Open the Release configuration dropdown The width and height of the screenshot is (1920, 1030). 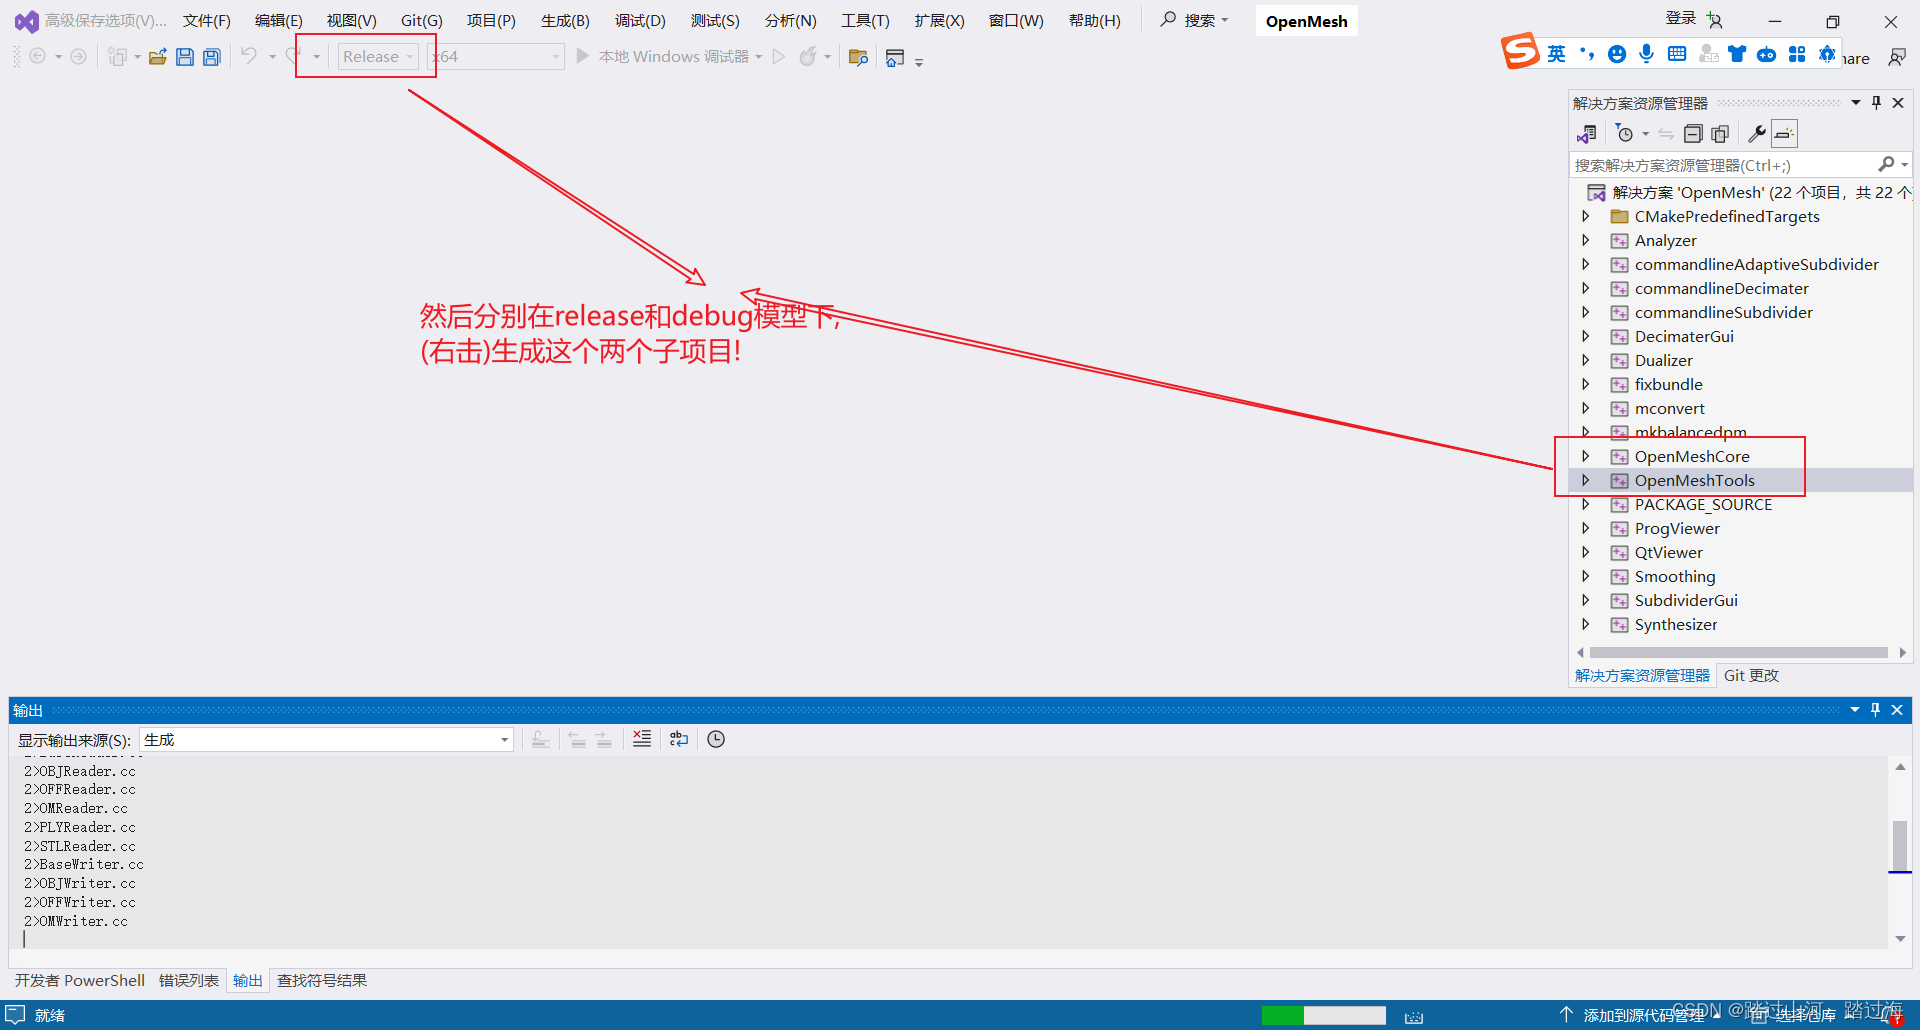tap(410, 56)
